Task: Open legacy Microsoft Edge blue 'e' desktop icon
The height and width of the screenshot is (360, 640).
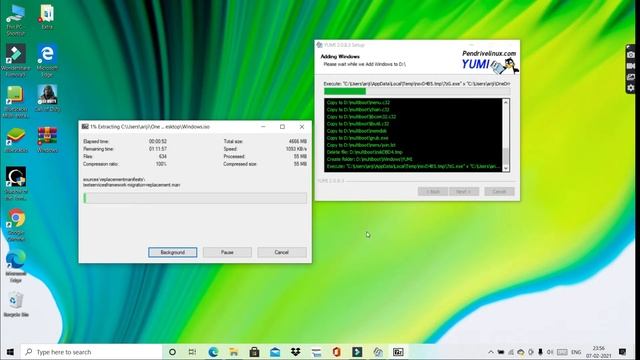Action: (47, 60)
